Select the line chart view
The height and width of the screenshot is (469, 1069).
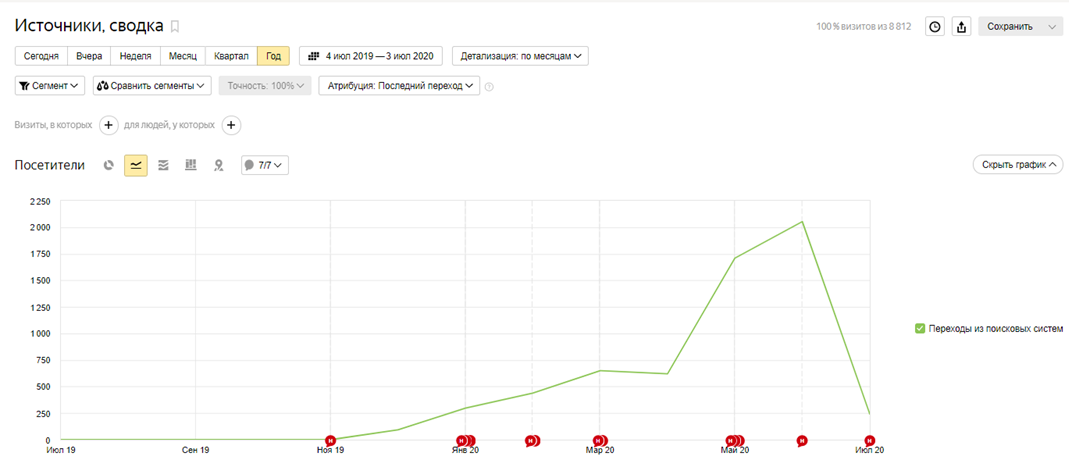136,165
